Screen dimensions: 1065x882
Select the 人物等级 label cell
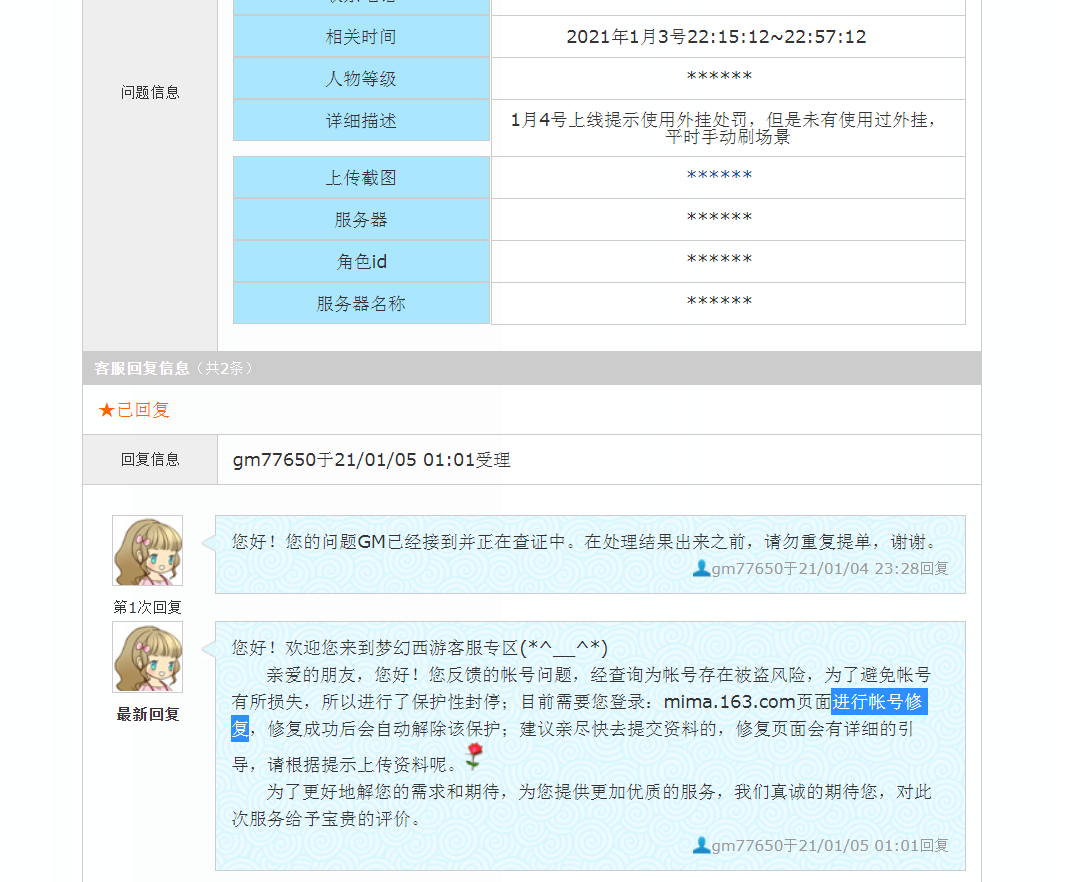pos(361,79)
